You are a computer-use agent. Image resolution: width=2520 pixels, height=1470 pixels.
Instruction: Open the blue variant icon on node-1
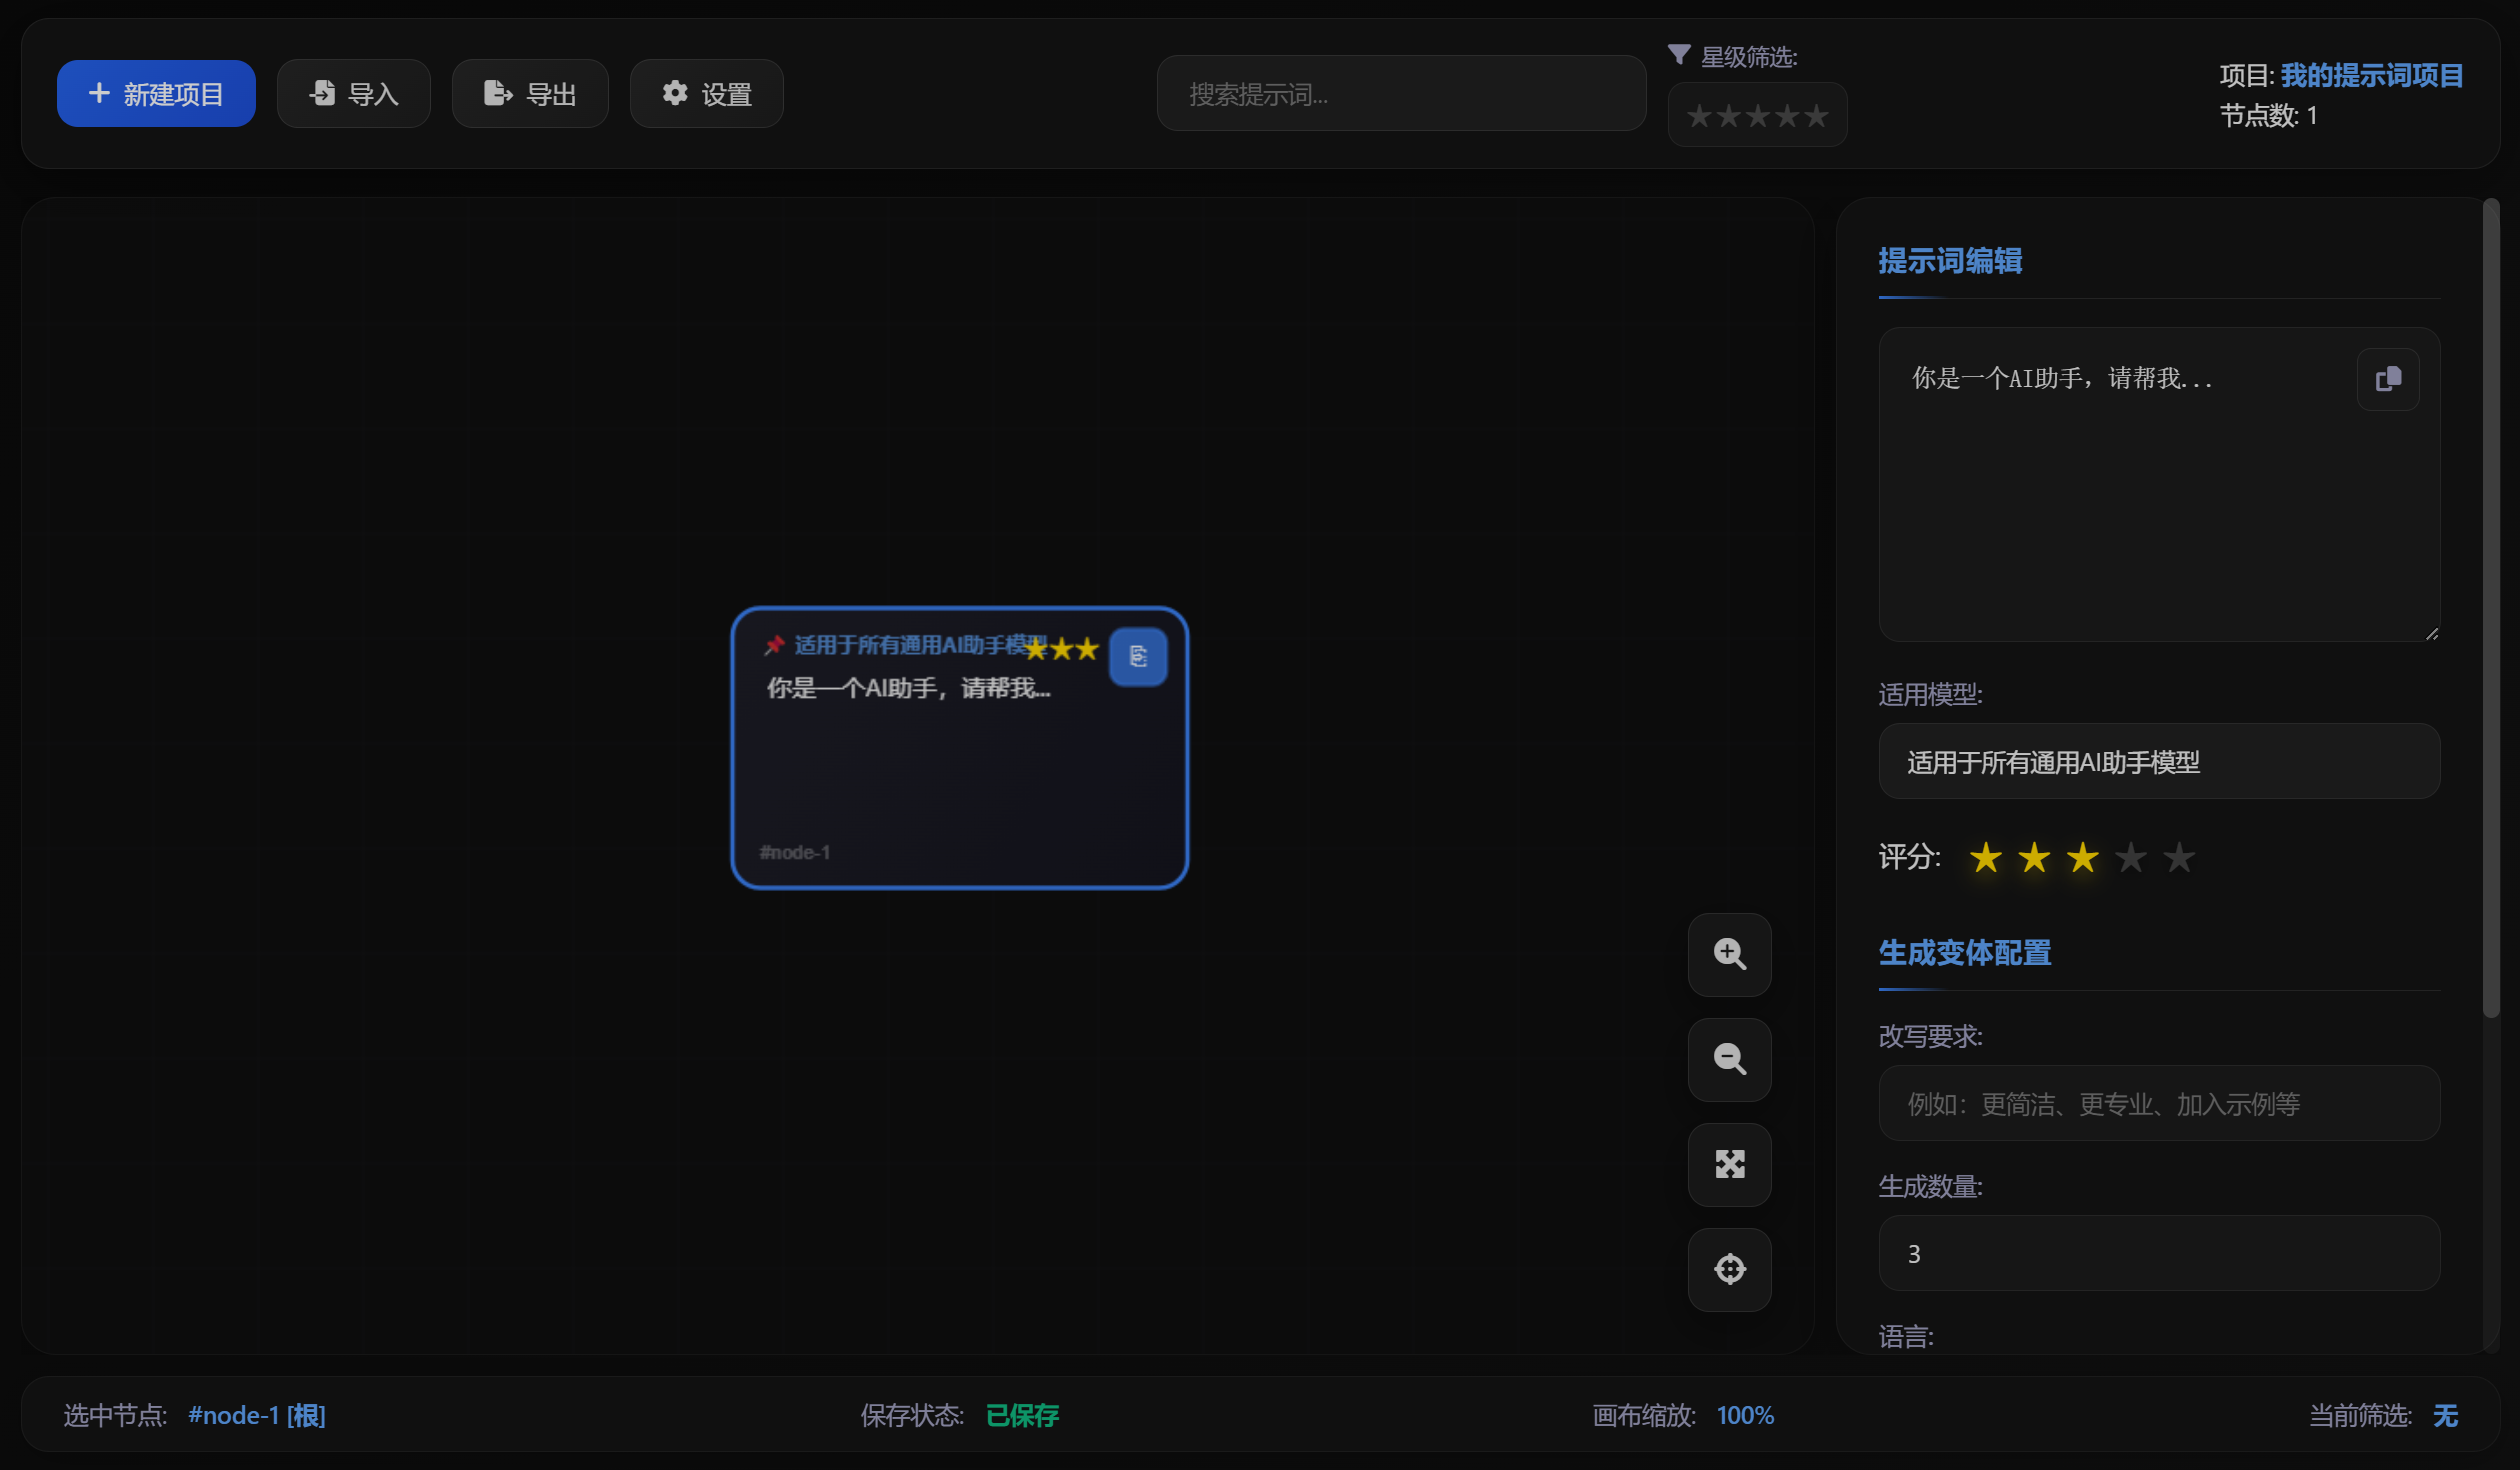[x=1138, y=656]
